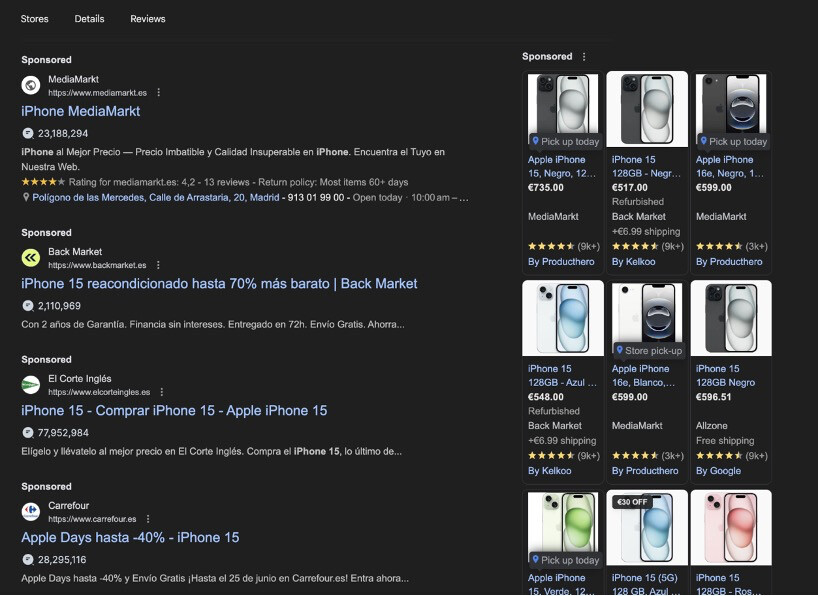Open Back Market ad options three-dot menu

(x=158, y=265)
